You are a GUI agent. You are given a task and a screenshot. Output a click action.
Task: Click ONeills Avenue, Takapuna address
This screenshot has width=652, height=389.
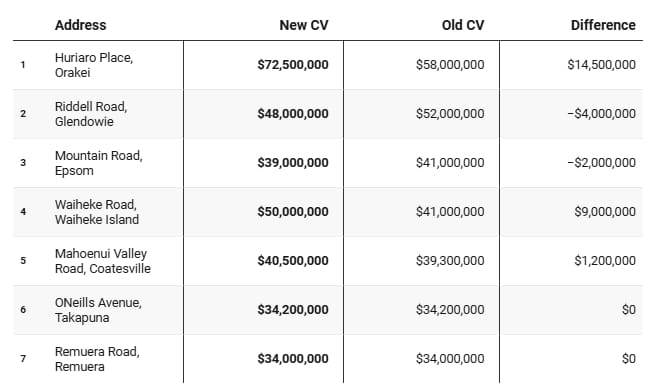tap(98, 310)
